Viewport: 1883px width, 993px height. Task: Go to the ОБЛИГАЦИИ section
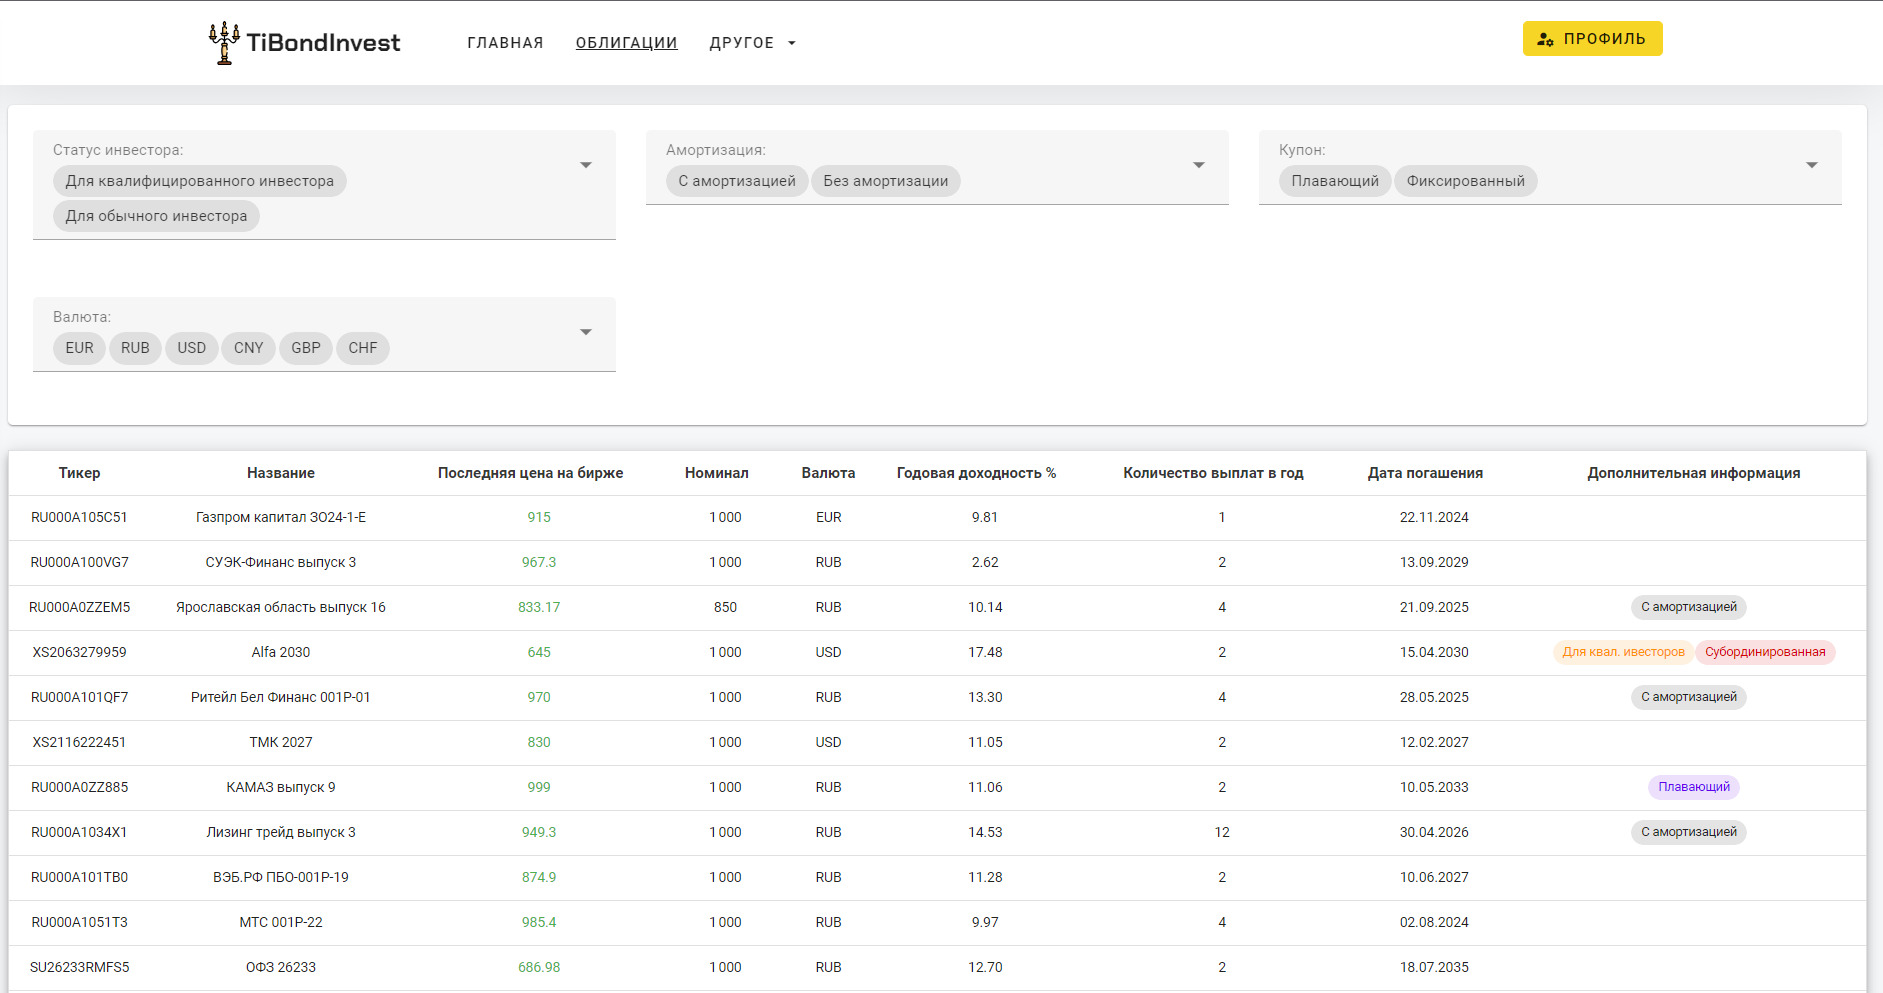[x=626, y=43]
